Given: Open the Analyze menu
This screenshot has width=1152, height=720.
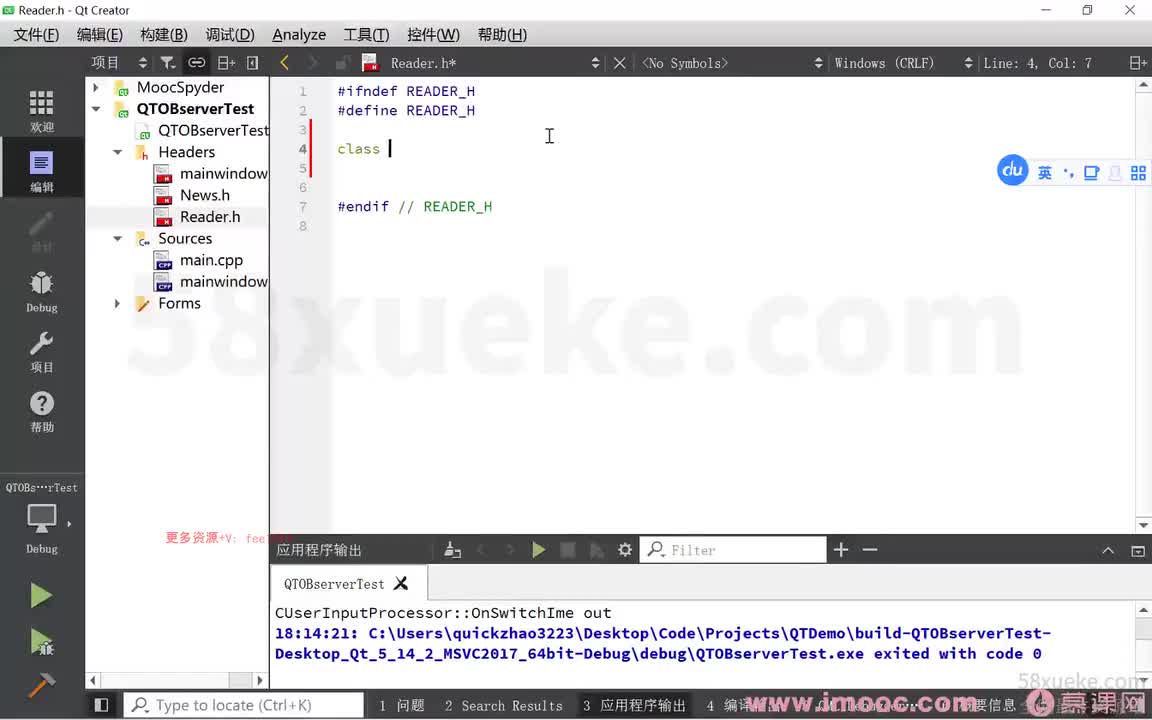Looking at the screenshot, I should pyautogui.click(x=299, y=35).
